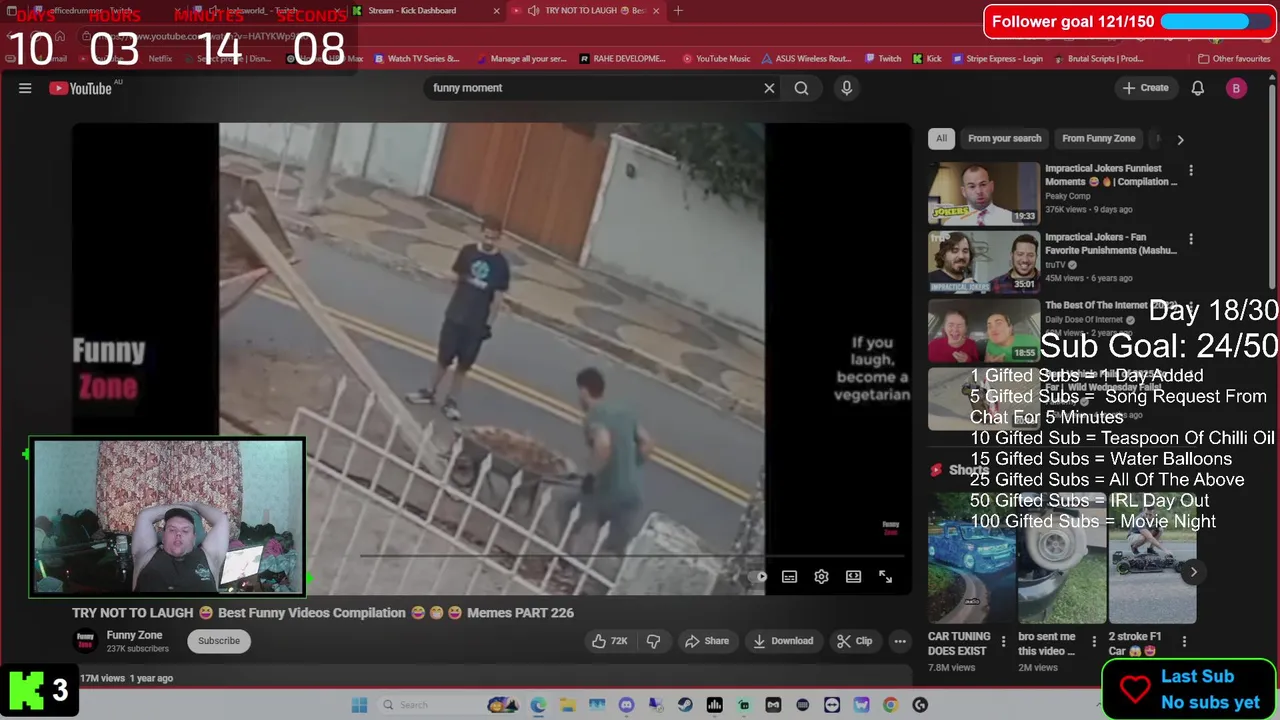The image size is (1280, 720).
Task: Select the 'From Funny Zone' chip
Action: tap(1098, 139)
